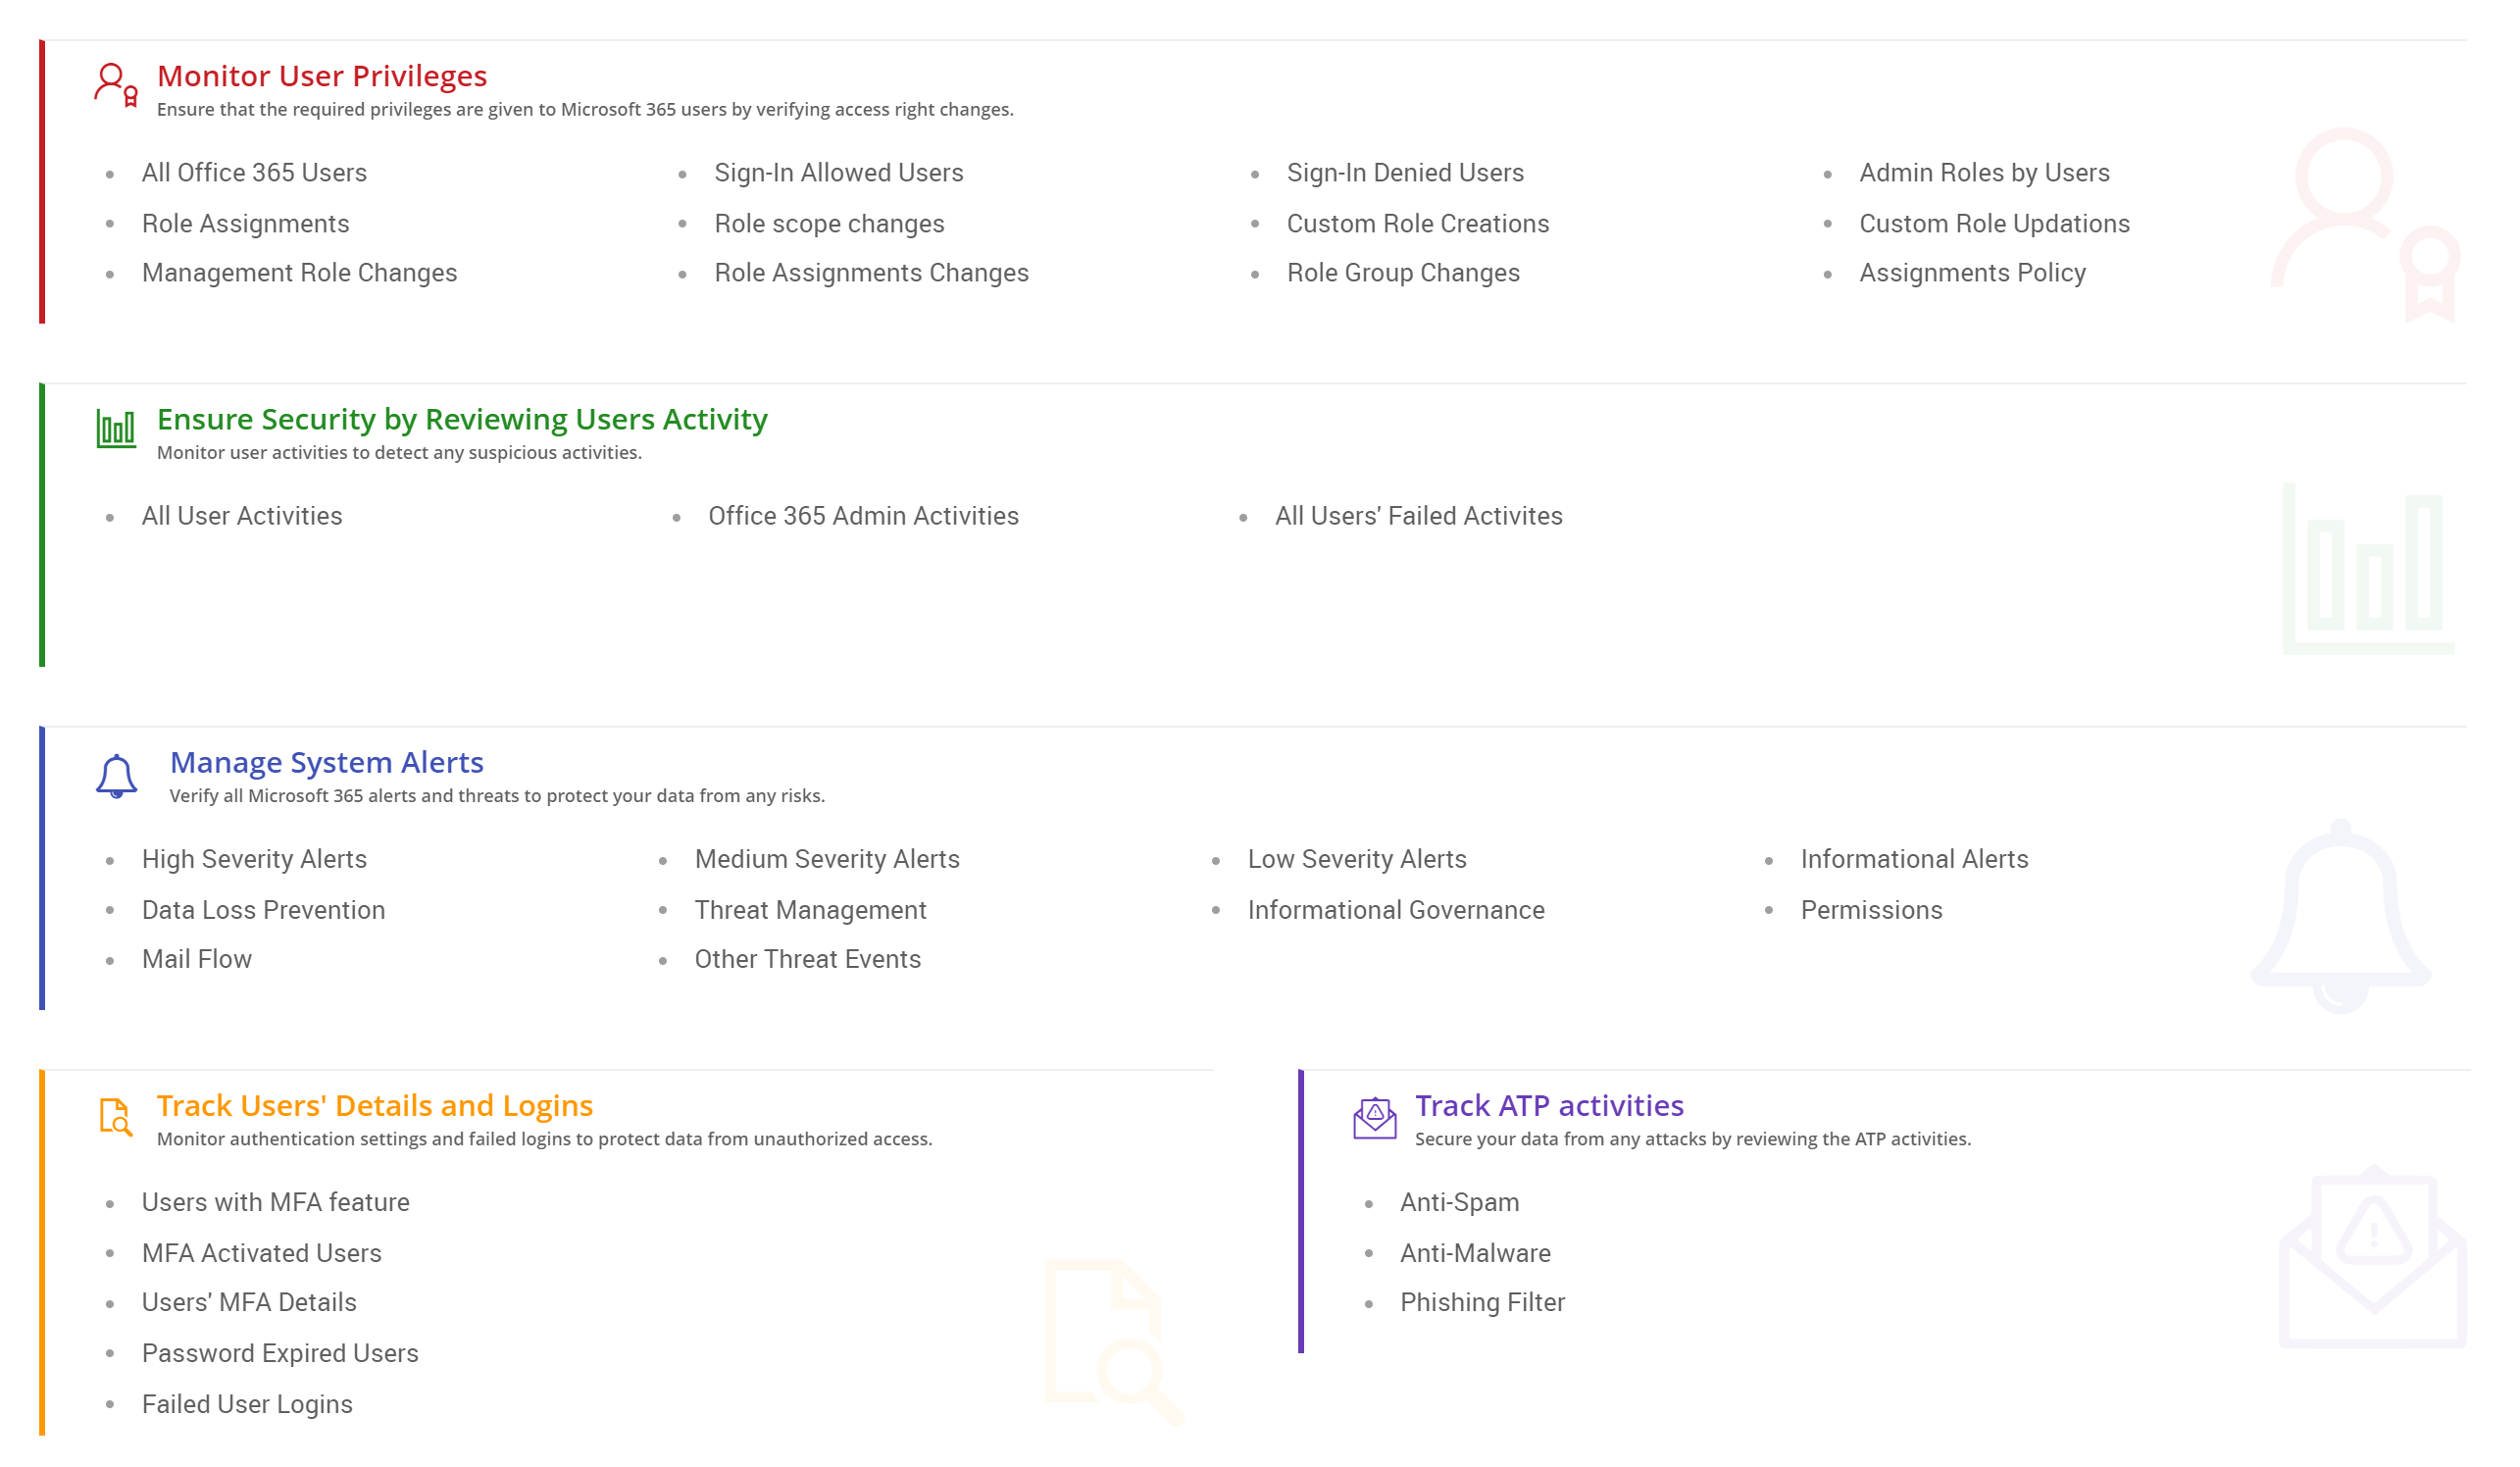
Task: Click the envelope warning icon for ATP
Action: [x=1375, y=1117]
